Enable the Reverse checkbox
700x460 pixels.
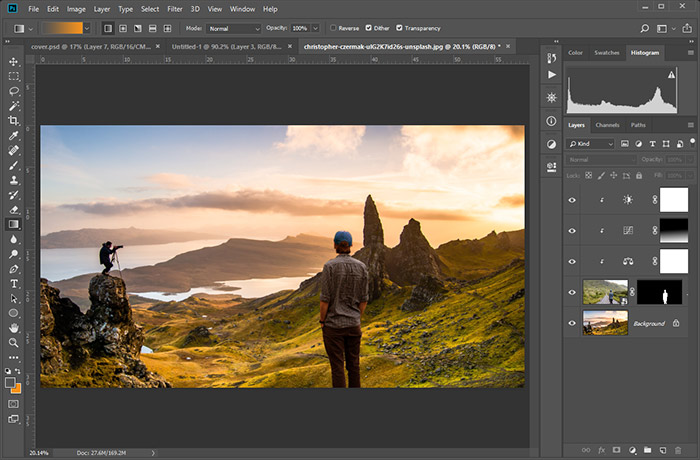click(332, 28)
